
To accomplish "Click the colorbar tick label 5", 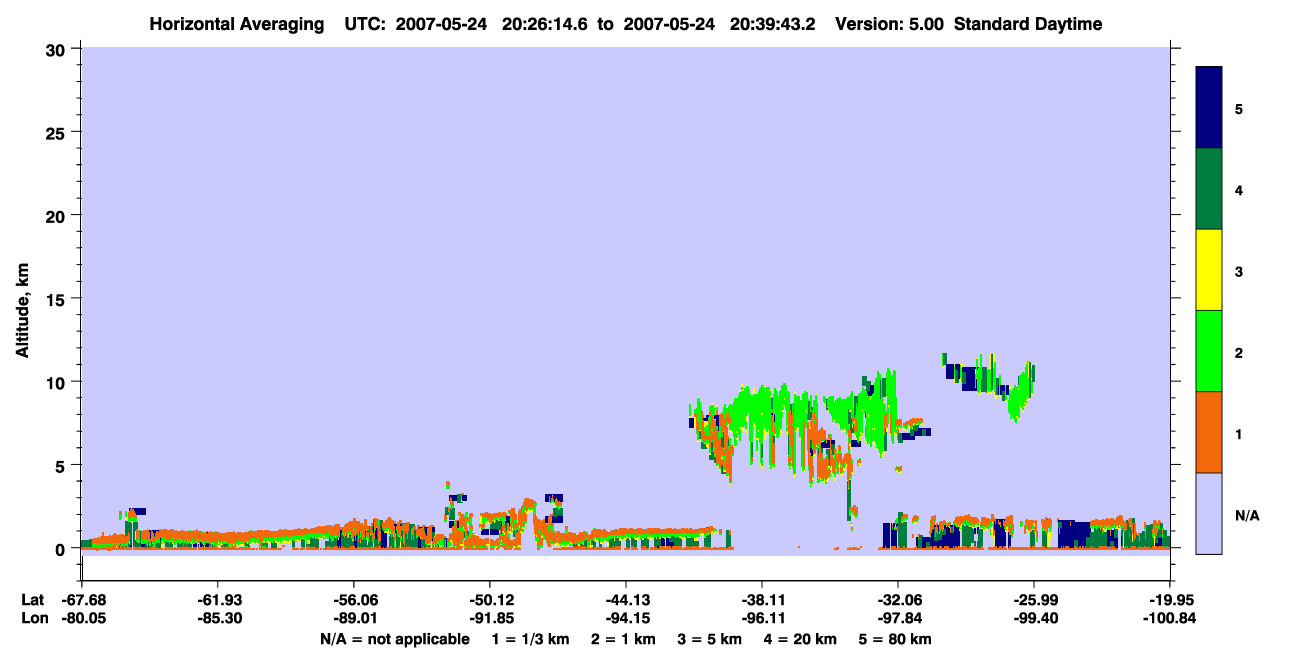I will (1239, 108).
